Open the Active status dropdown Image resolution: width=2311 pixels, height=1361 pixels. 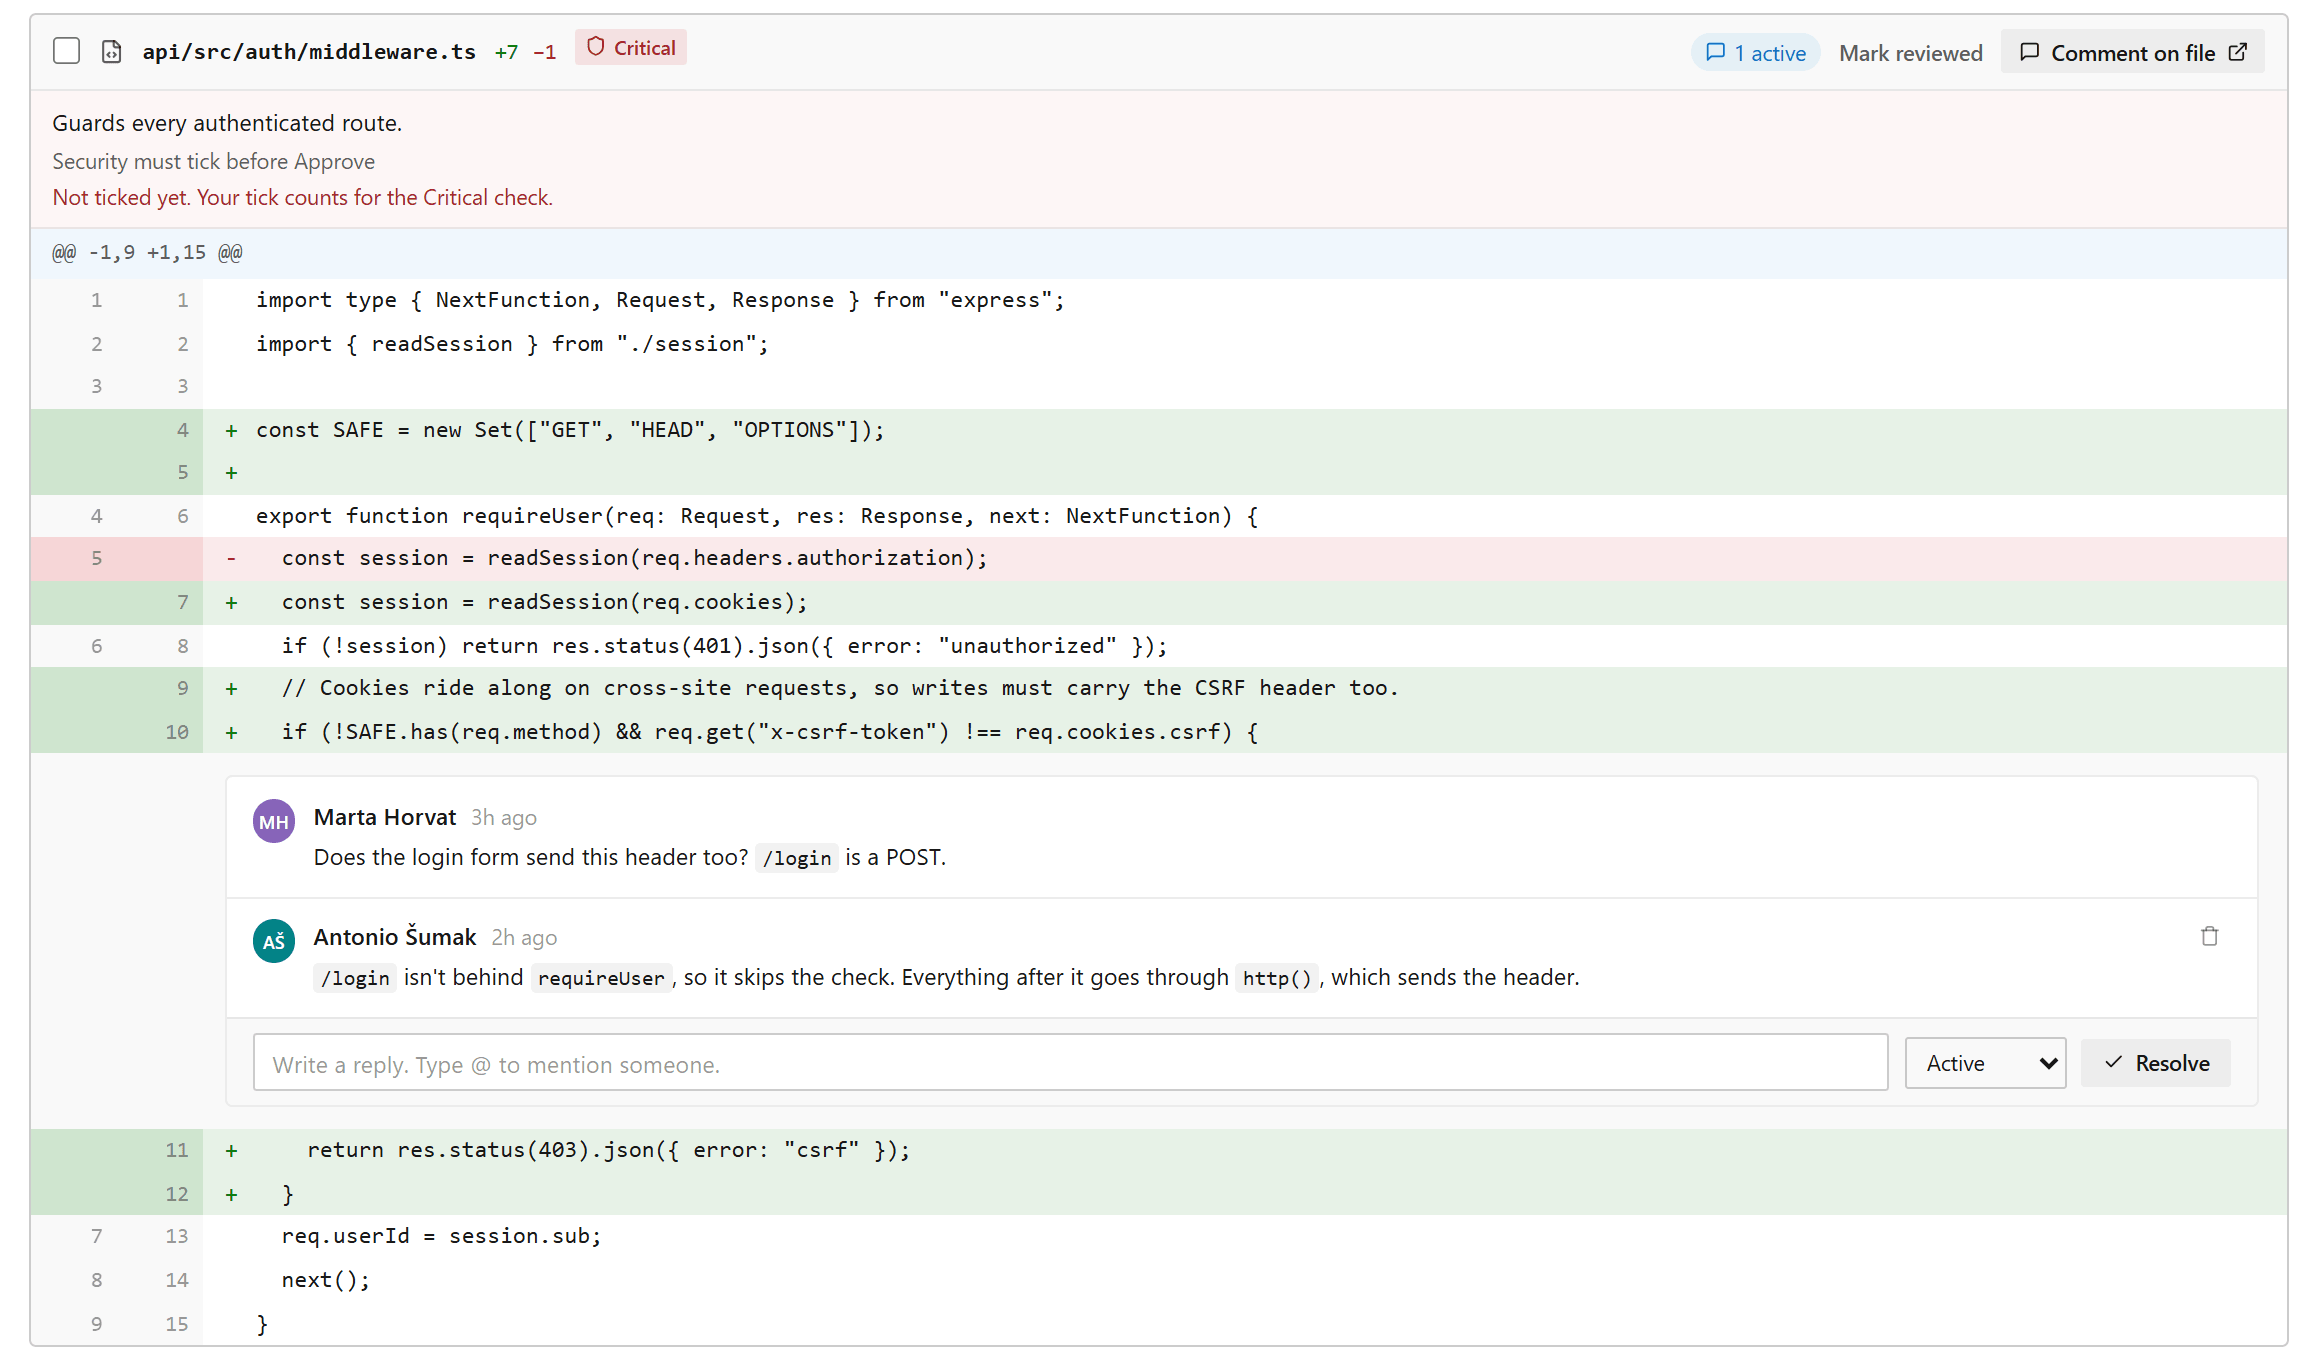(x=1985, y=1063)
